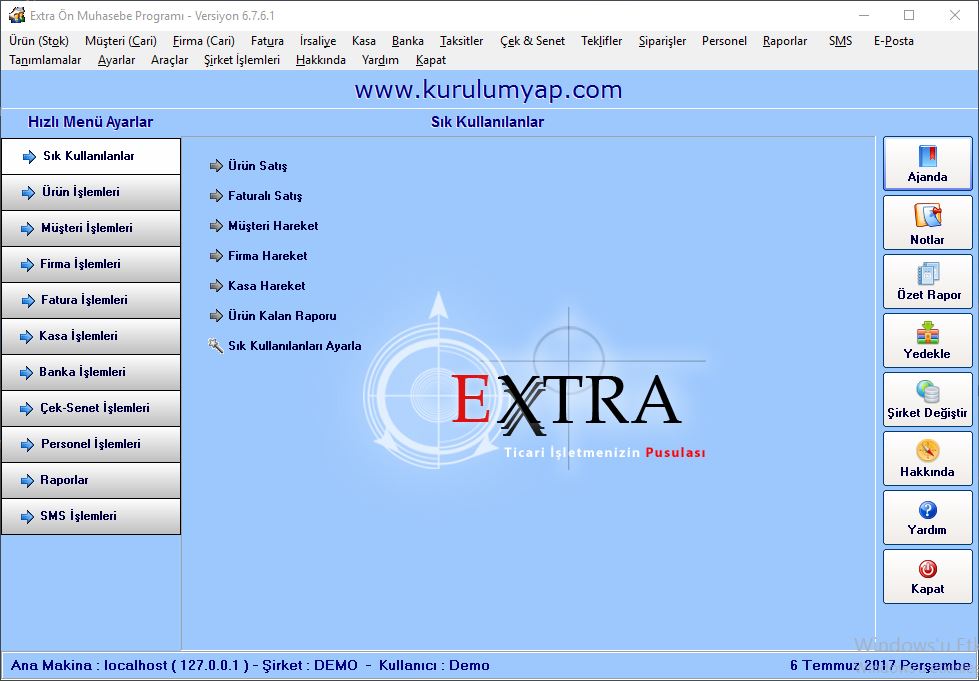Click Kapat in the menu bar
Viewport: 979px width, 681px height.
(x=431, y=60)
